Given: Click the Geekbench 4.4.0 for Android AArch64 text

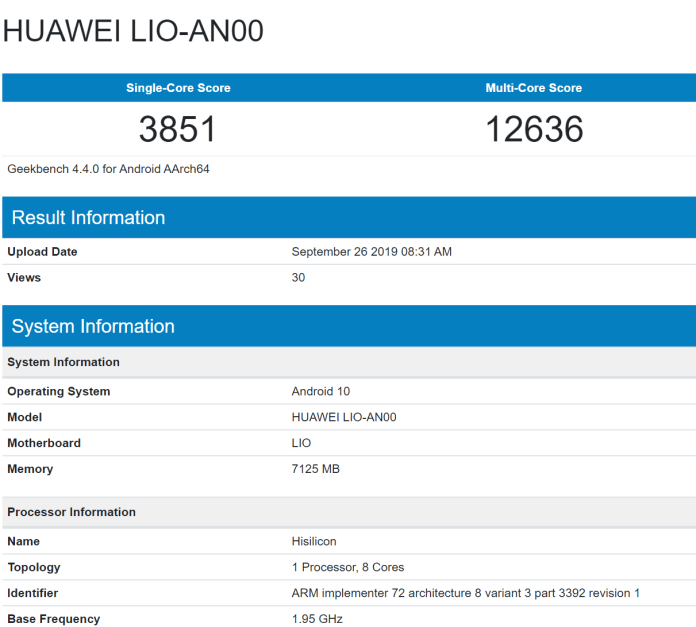Looking at the screenshot, I should pyautogui.click(x=108, y=169).
